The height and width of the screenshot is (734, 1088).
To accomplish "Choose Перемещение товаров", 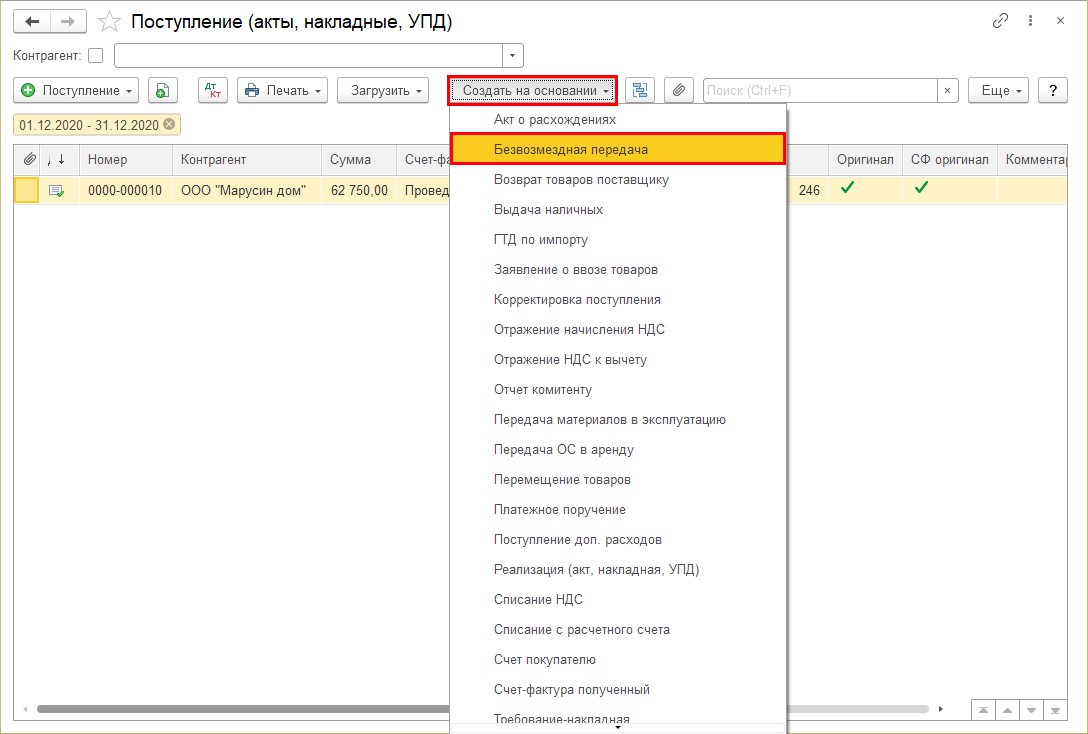I will (x=618, y=479).
